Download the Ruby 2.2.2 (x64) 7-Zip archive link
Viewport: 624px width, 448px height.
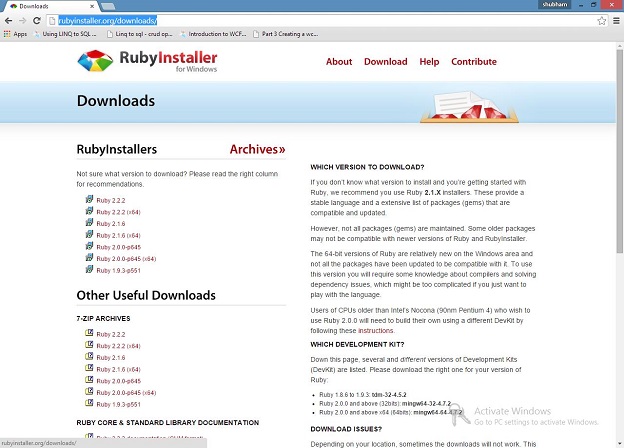119,346
